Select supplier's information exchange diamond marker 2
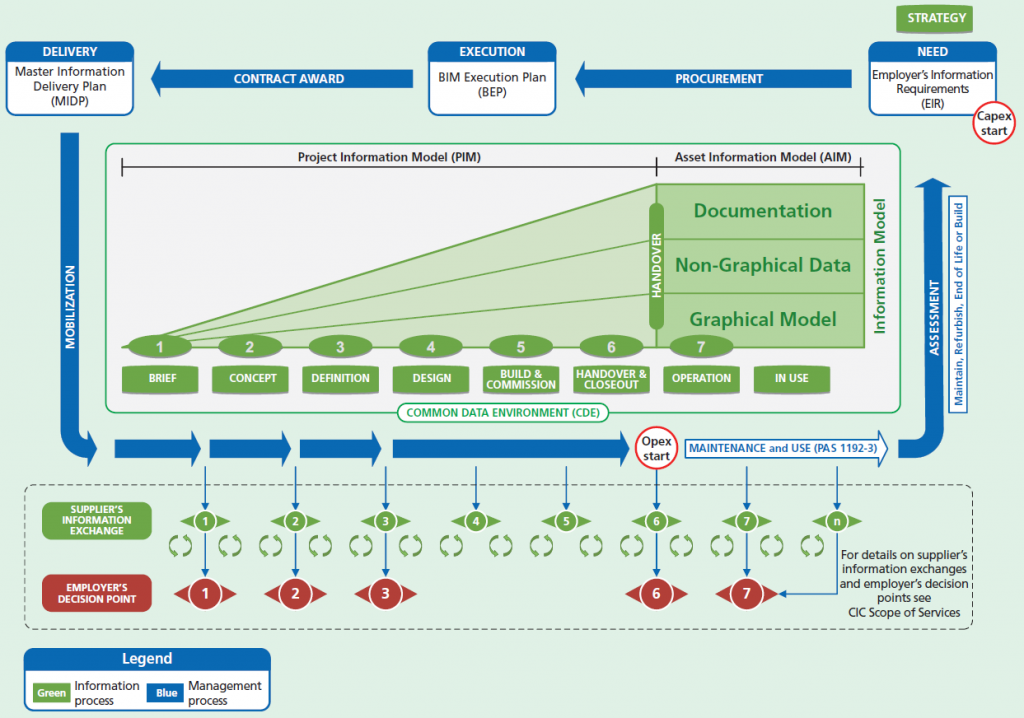The height and width of the screenshot is (718, 1024). click(x=295, y=521)
